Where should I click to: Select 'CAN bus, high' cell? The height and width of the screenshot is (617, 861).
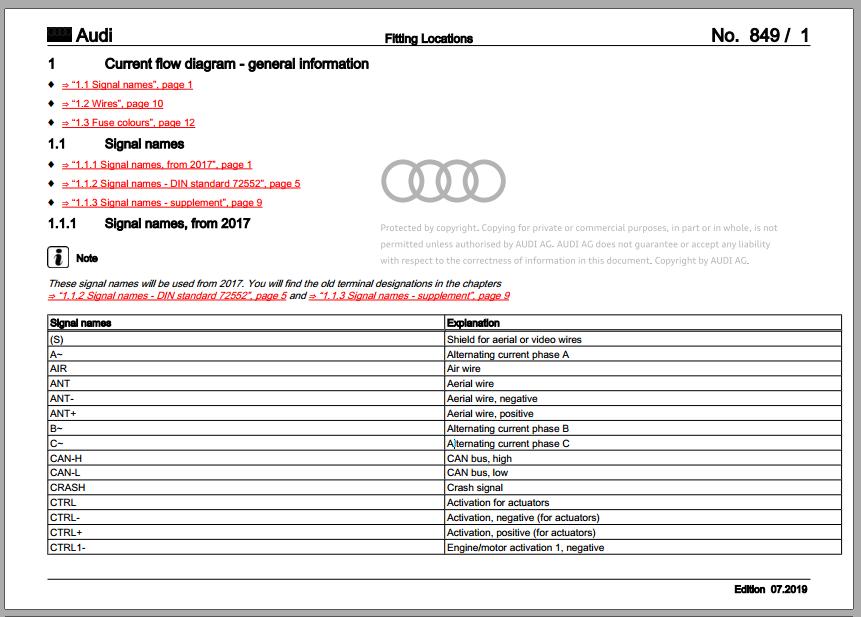click(643, 458)
